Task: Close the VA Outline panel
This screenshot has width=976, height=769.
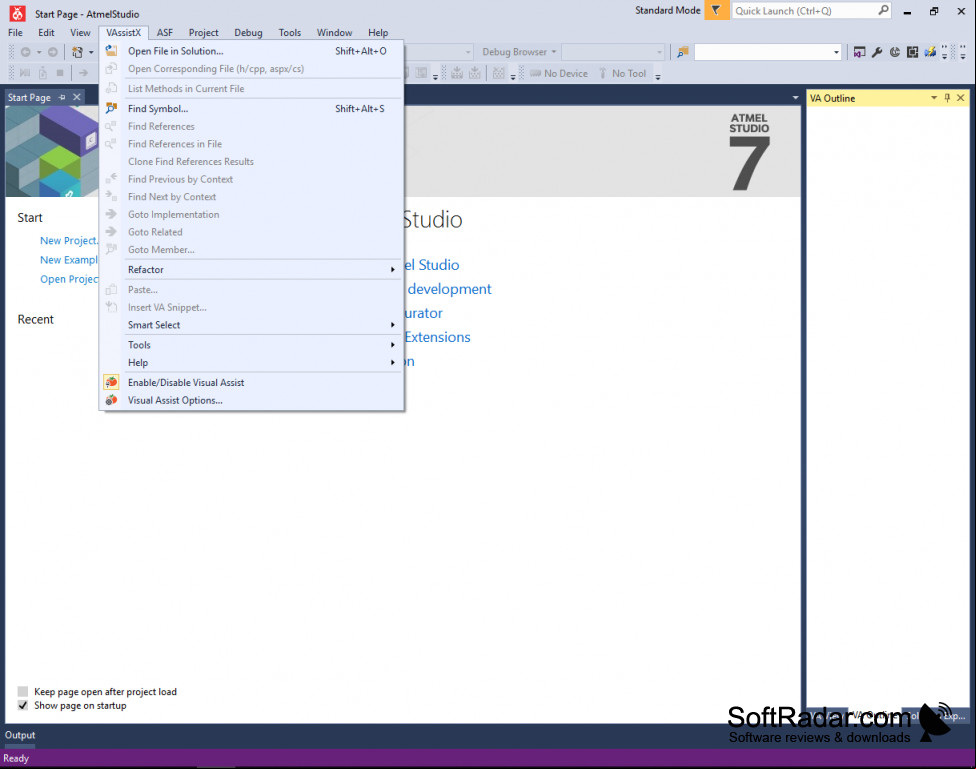Action: 961,98
